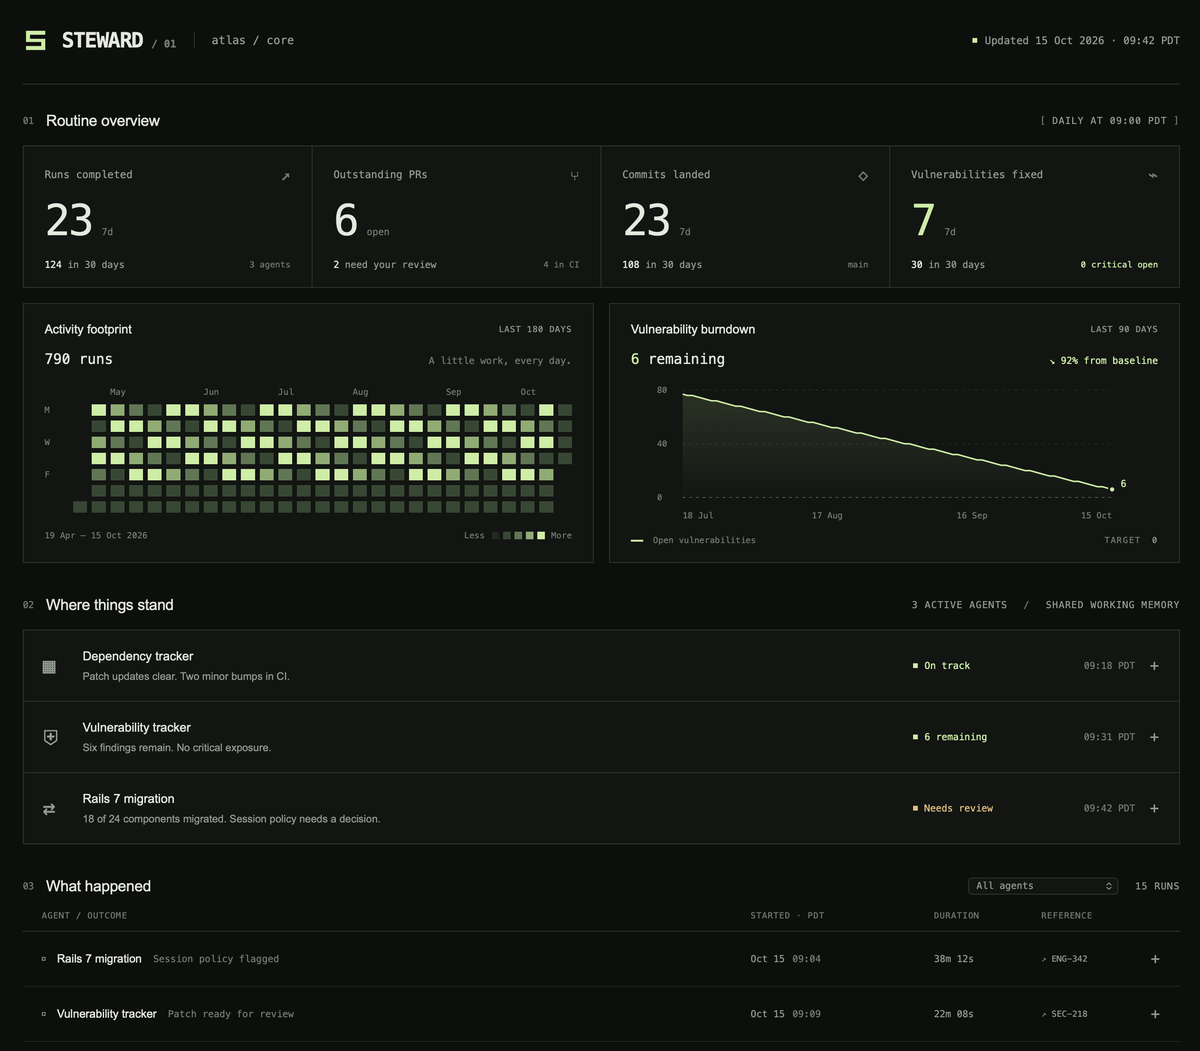
Task: Click the Updated 15 Oct 2026 timestamp
Action: click(1076, 41)
